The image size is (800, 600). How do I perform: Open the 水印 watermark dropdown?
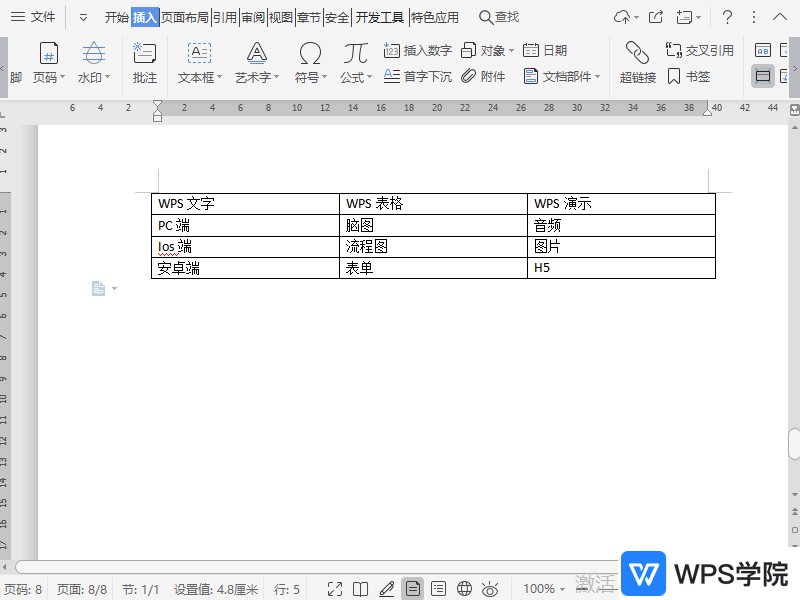pyautogui.click(x=94, y=63)
